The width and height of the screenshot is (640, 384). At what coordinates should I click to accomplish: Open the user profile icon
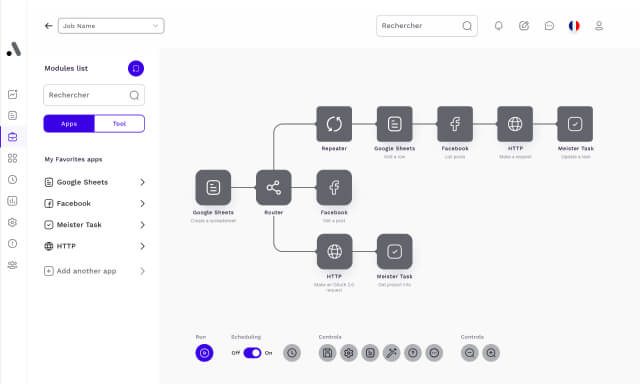pos(599,26)
